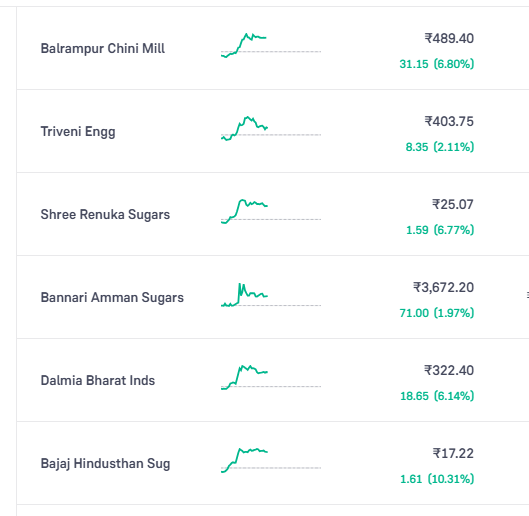This screenshot has height=516, width=529.
Task: Select the 1.61 (10.31%) change value
Action: tap(437, 479)
